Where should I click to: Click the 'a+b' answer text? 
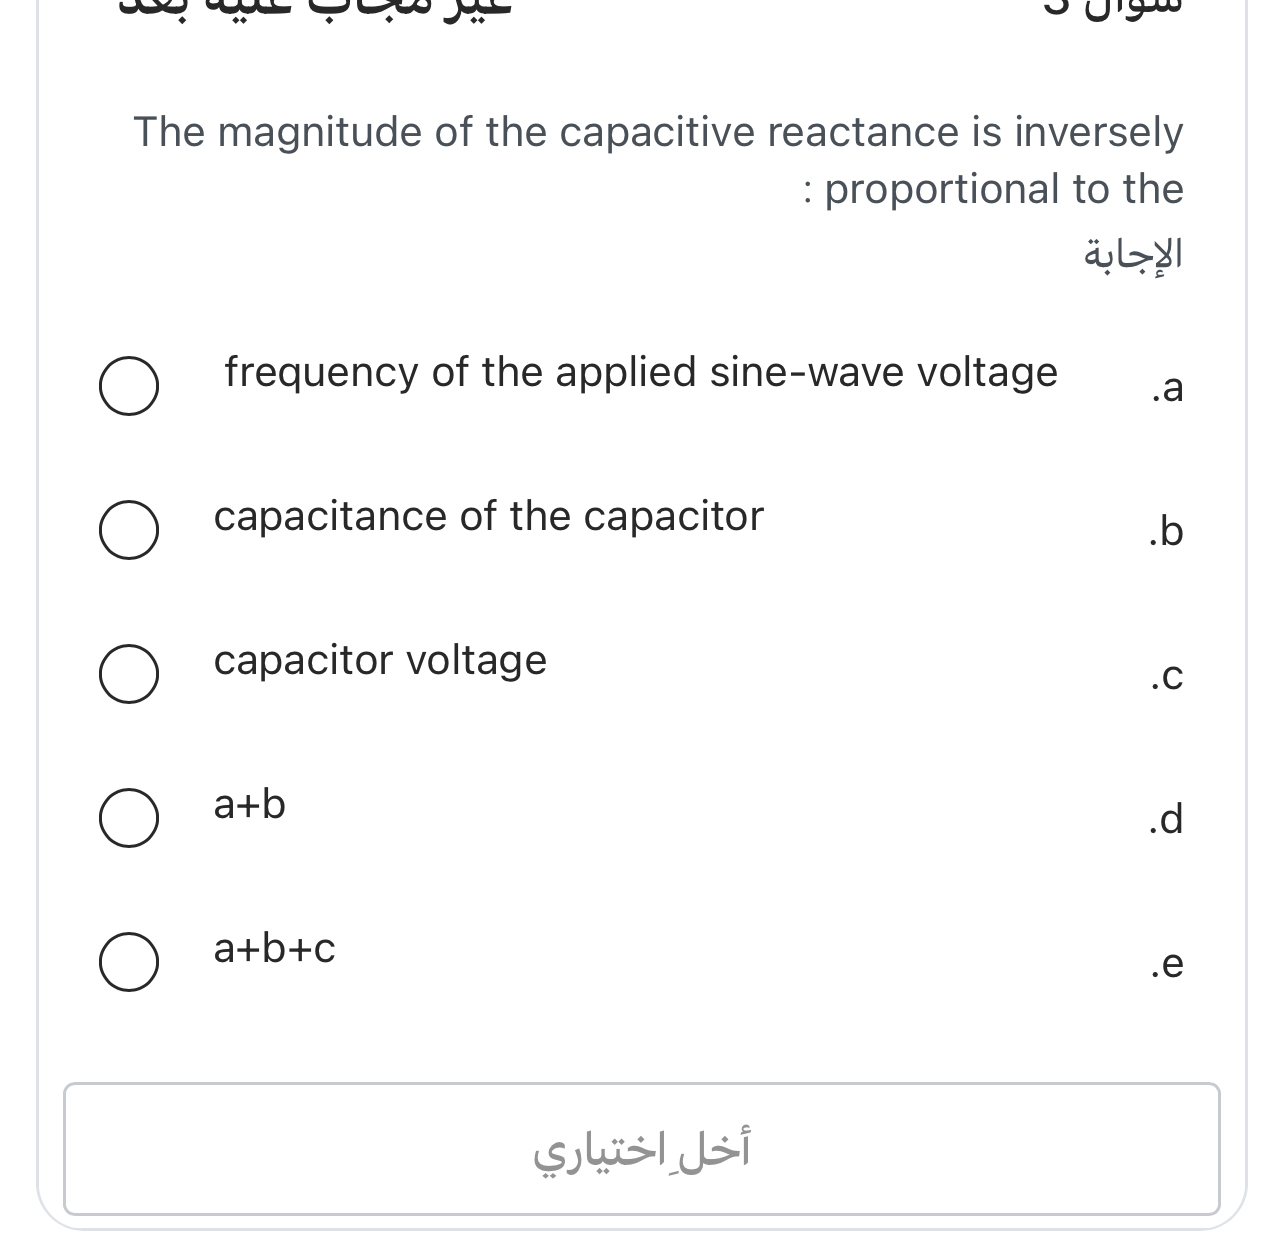(x=248, y=804)
